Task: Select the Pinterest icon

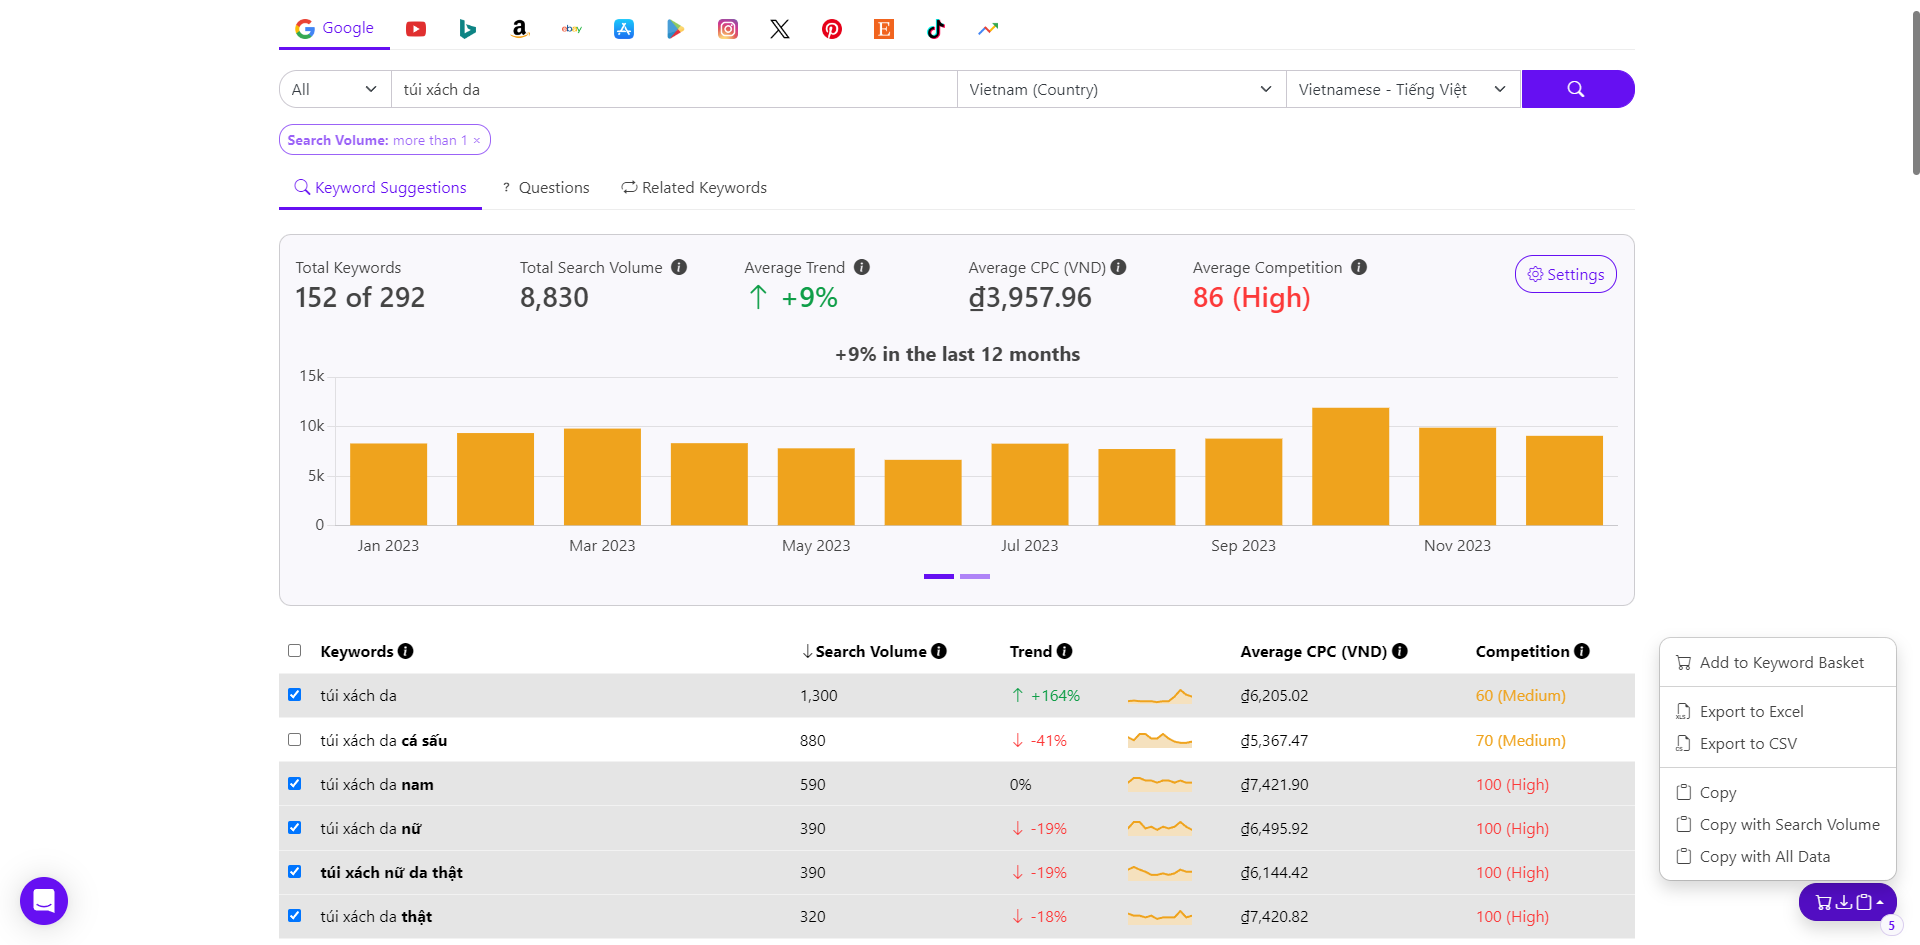Action: [832, 29]
